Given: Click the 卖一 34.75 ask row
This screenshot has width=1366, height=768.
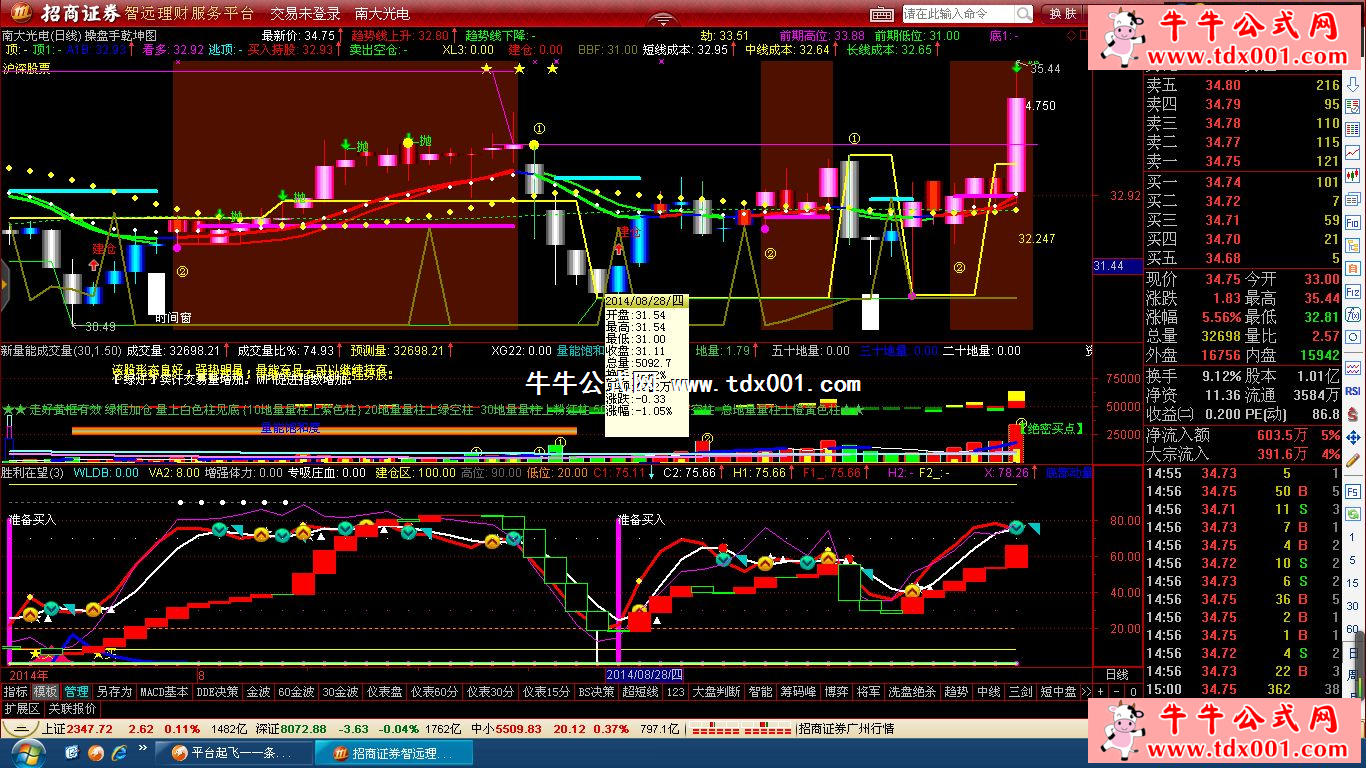Looking at the screenshot, I should click(1242, 161).
